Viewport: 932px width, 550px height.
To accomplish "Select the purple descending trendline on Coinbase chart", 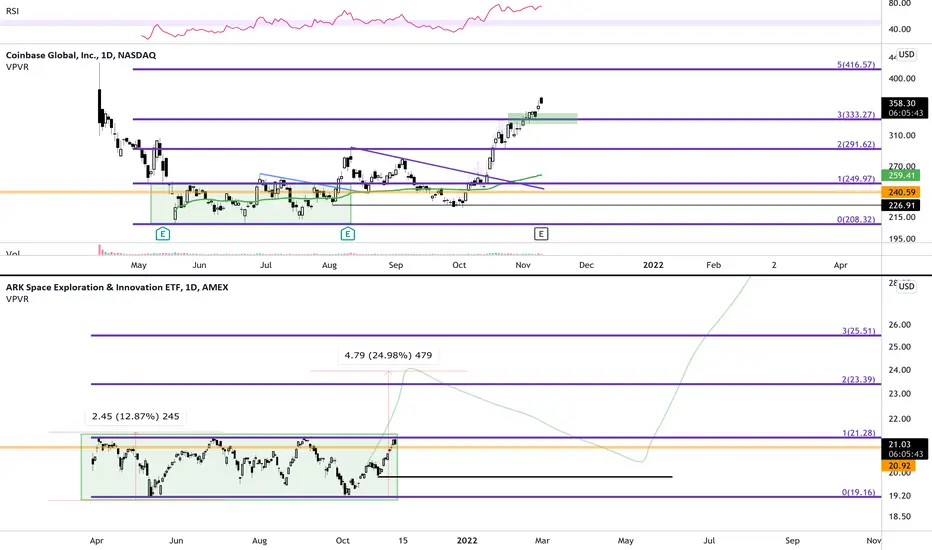I will (x=447, y=168).
